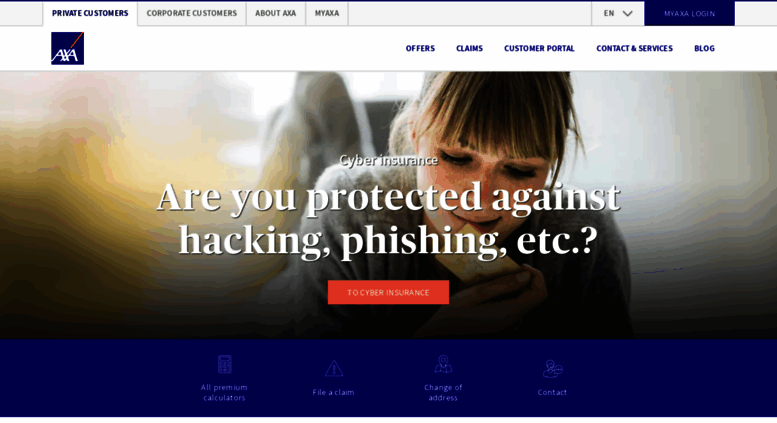Click the All premium calculators label
Screen dimensions: 777x423
coord(224,392)
